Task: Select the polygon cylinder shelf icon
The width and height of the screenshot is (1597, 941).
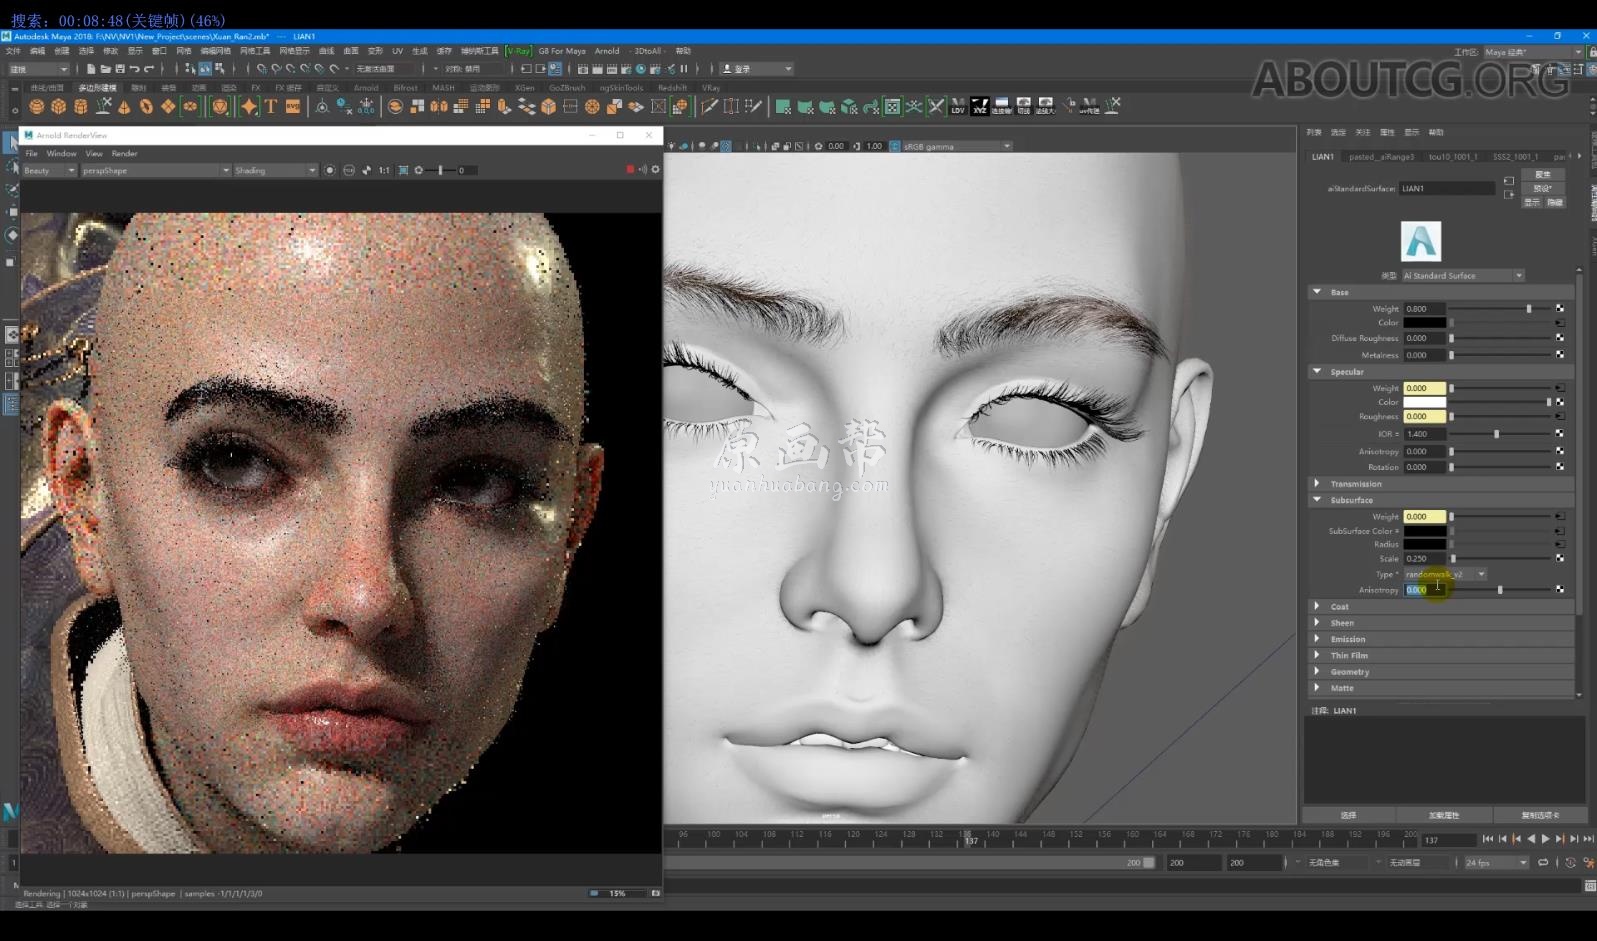Action: [x=81, y=107]
